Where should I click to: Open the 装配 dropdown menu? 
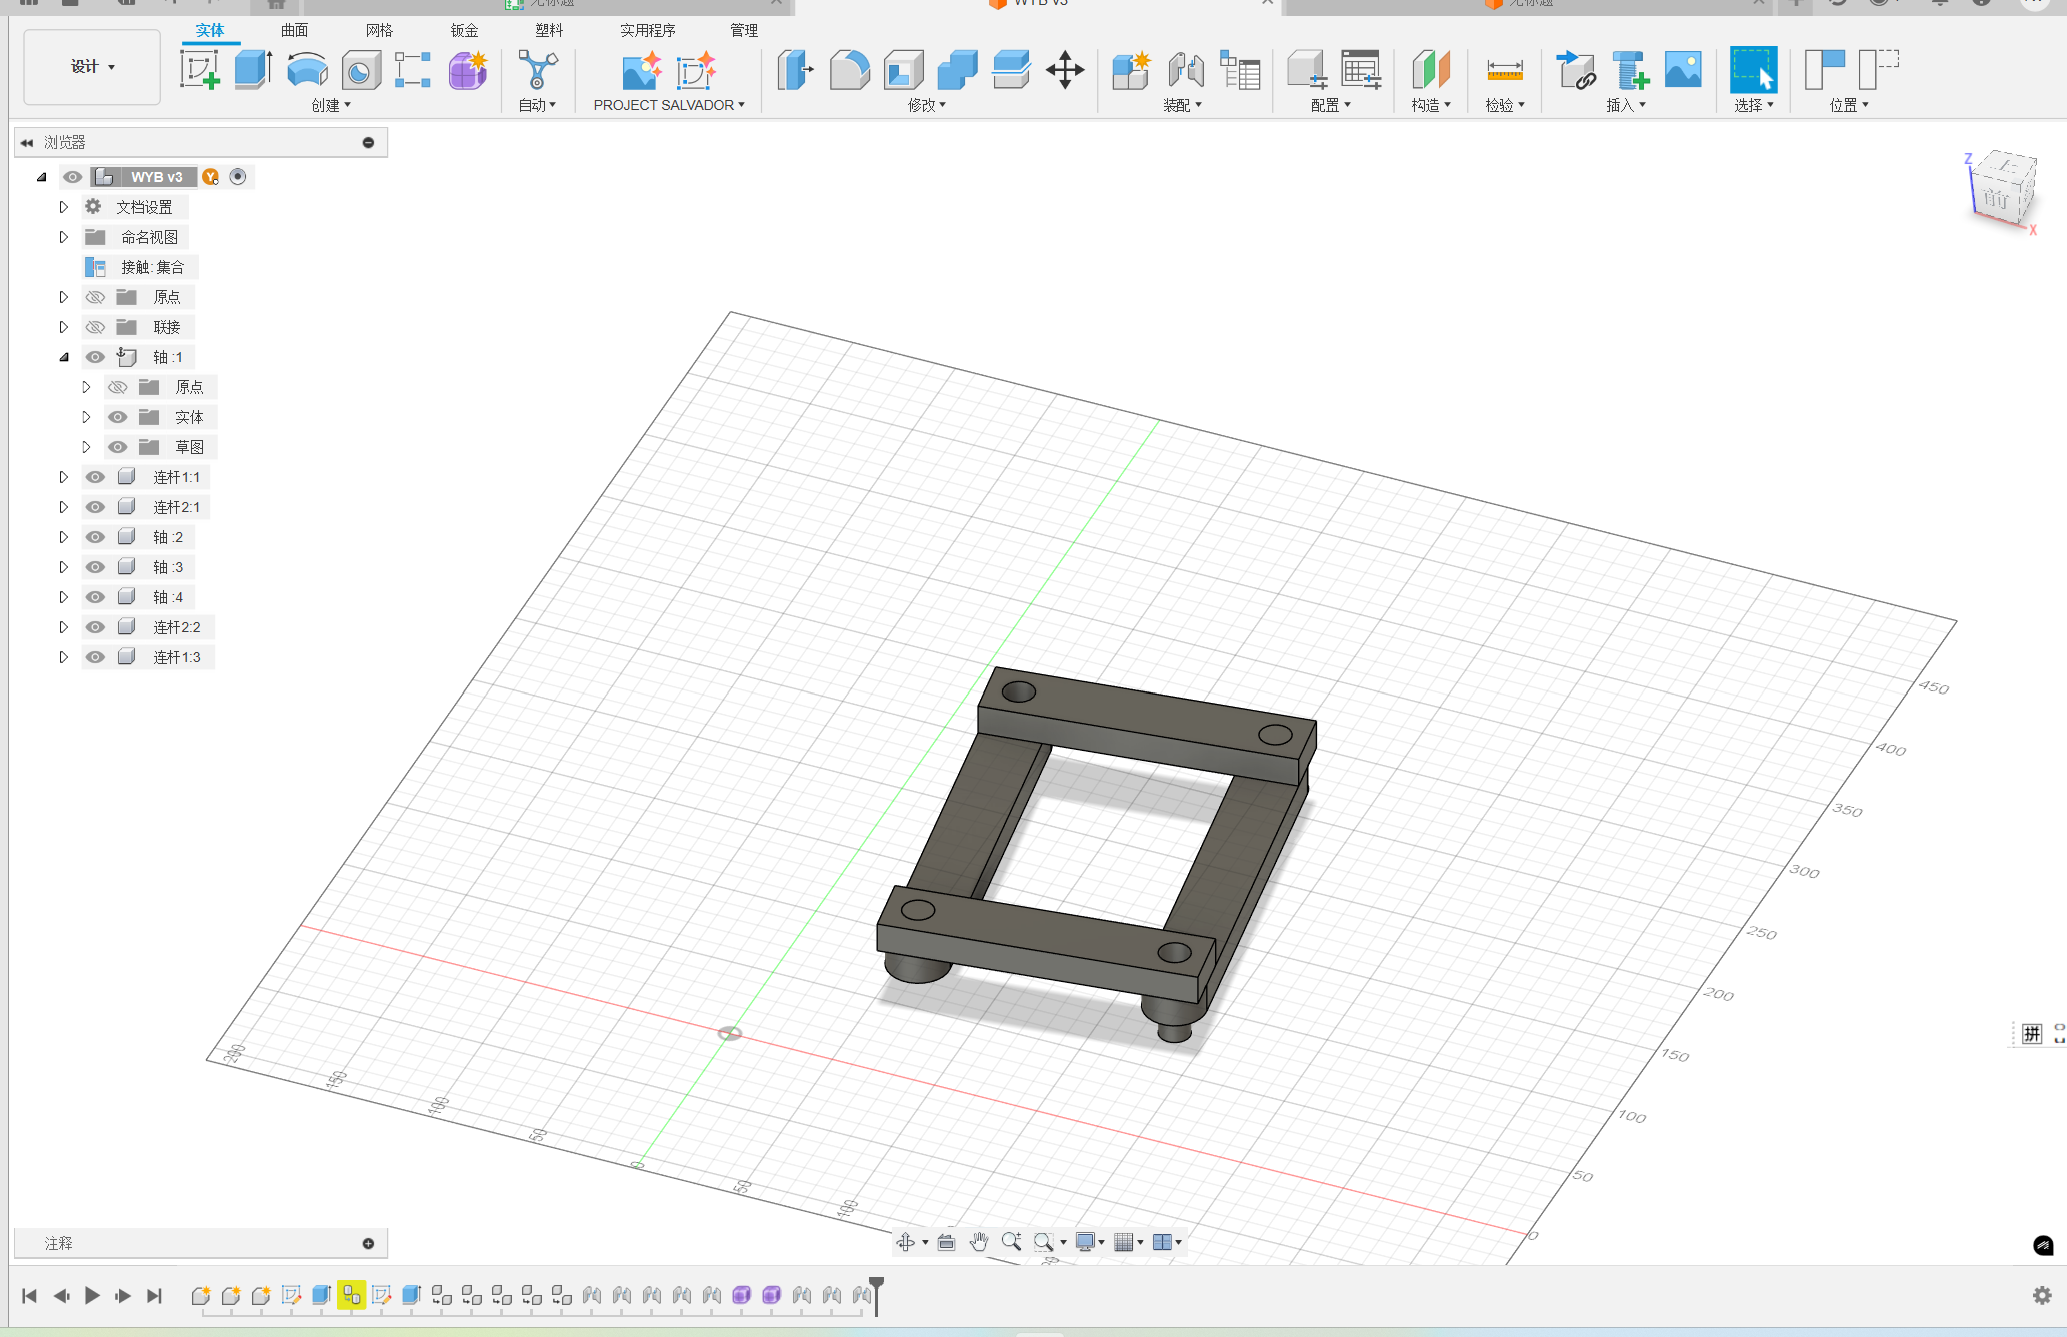point(1182,105)
